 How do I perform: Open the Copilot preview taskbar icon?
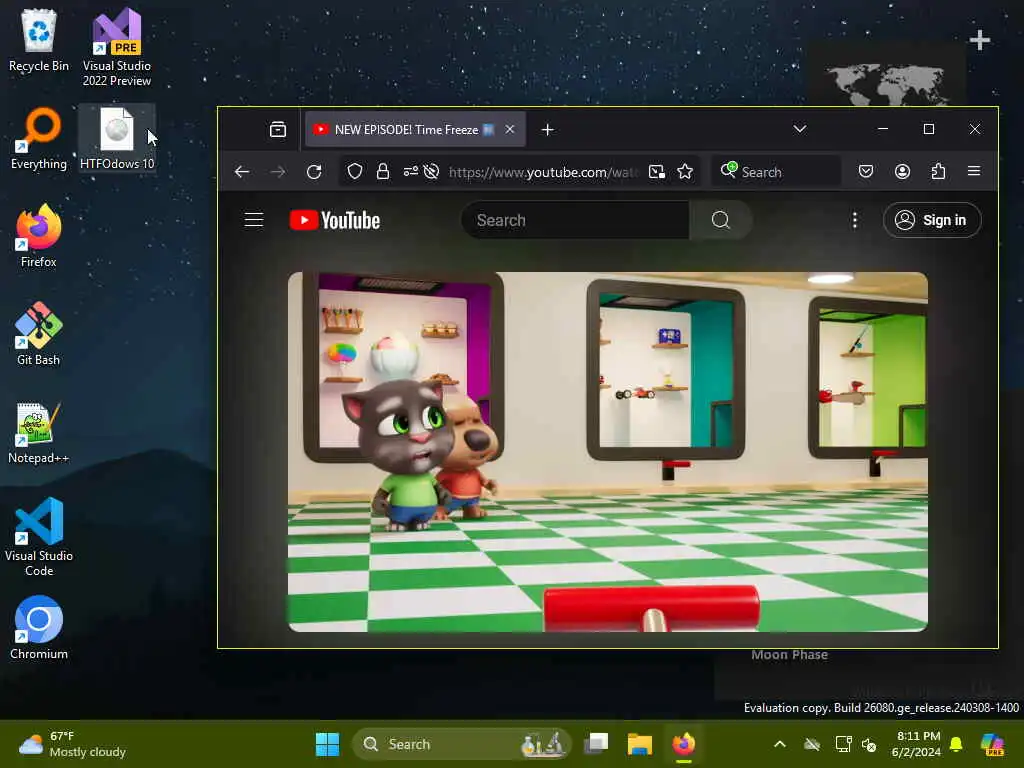point(993,744)
